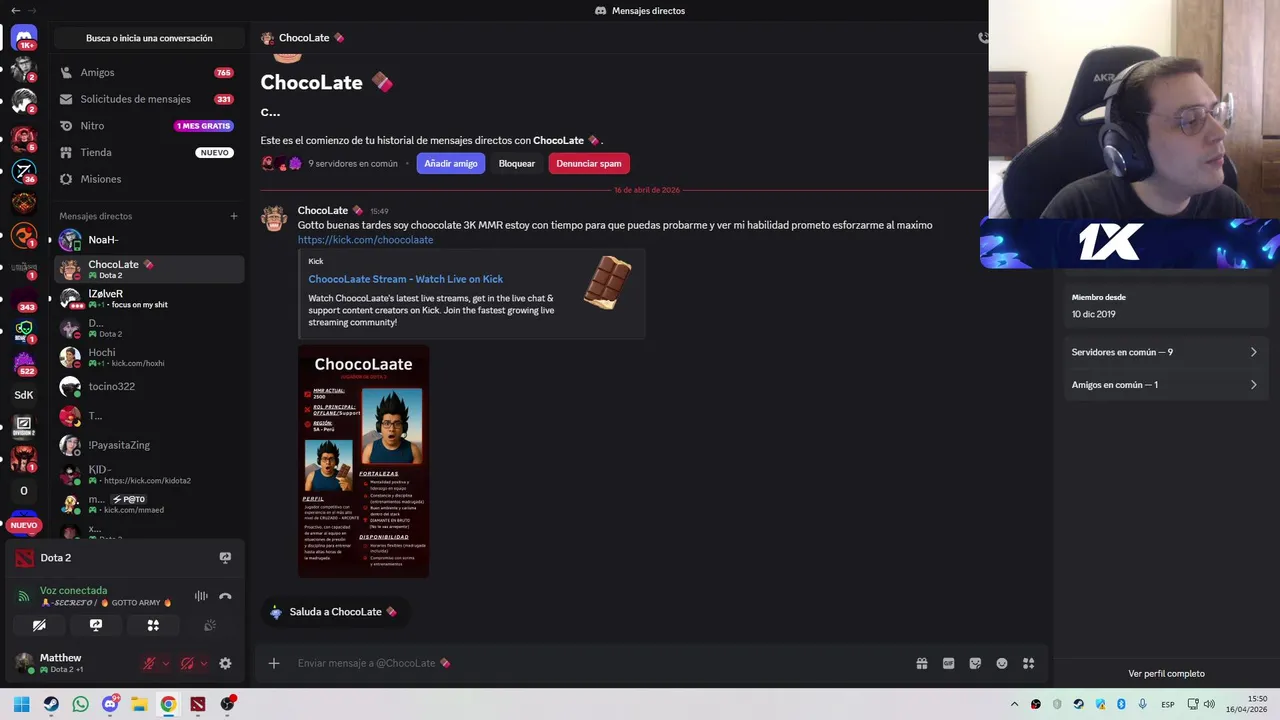Click Añadir amigo button
Viewport: 1280px width, 720px height.
click(x=451, y=163)
